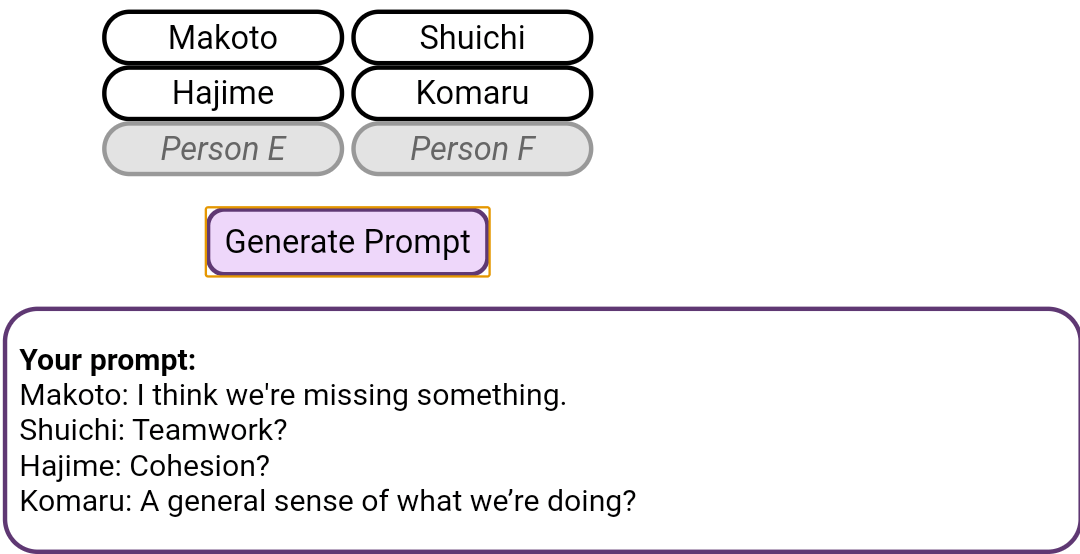Viewport: 1080px width, 554px height.
Task: Click the "Your prompt:" heading
Action: pos(108,360)
